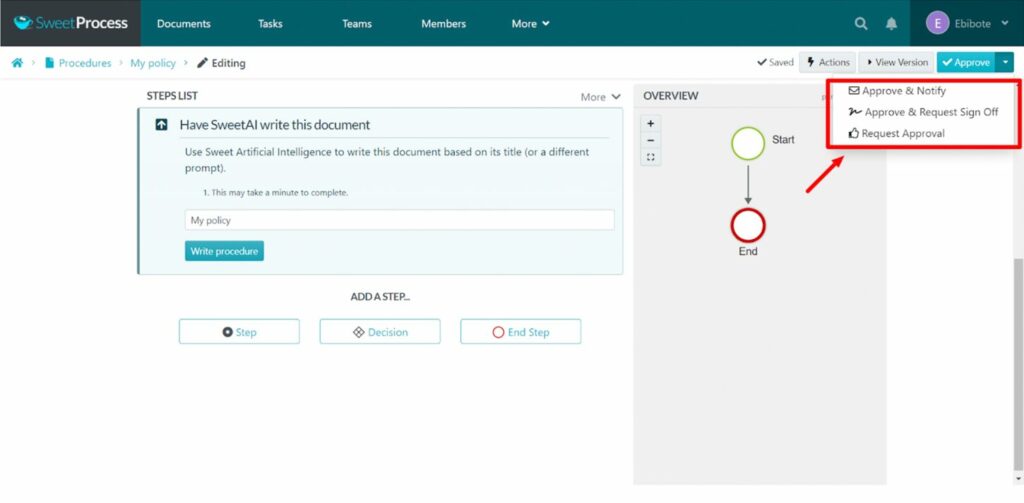Zoom out on the overview diagram
This screenshot has height=503, width=1024.
tap(651, 141)
